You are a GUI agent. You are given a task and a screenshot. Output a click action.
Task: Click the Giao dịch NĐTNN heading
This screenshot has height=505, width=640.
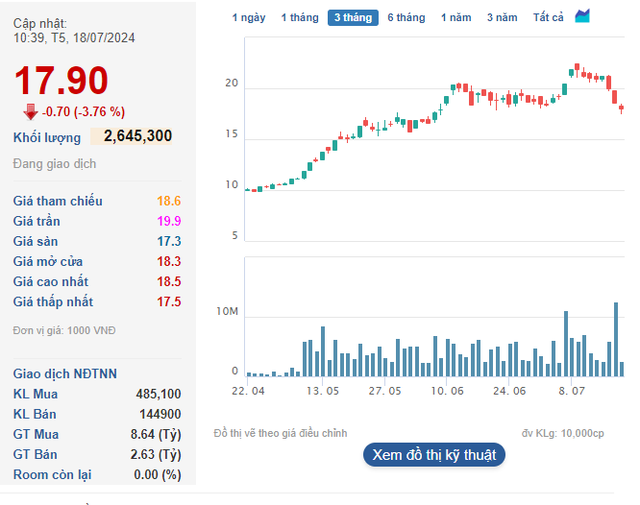[65, 374]
